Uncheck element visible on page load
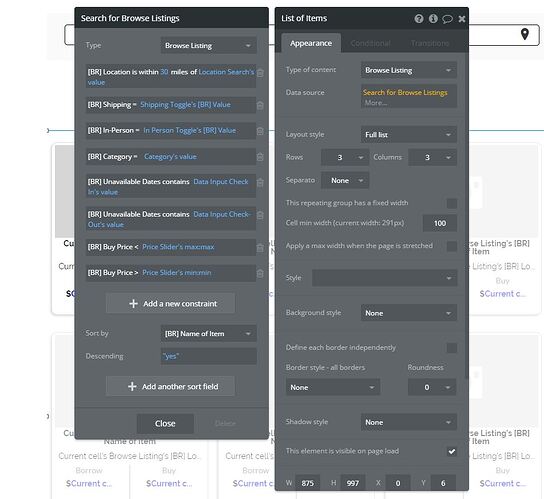 coord(452,451)
